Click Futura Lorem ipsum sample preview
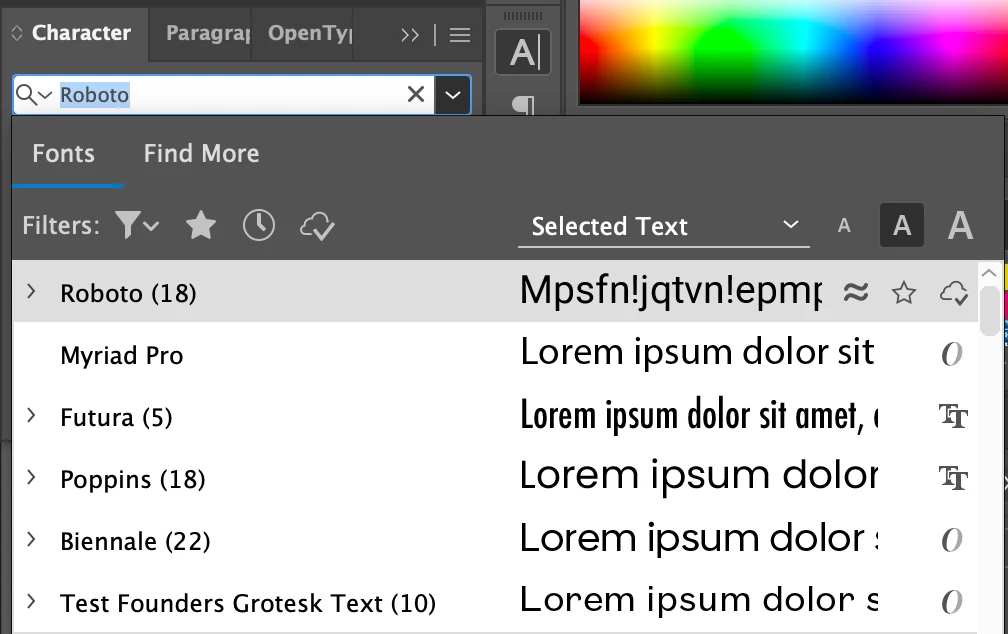Image resolution: width=1008 pixels, height=634 pixels. (699, 415)
